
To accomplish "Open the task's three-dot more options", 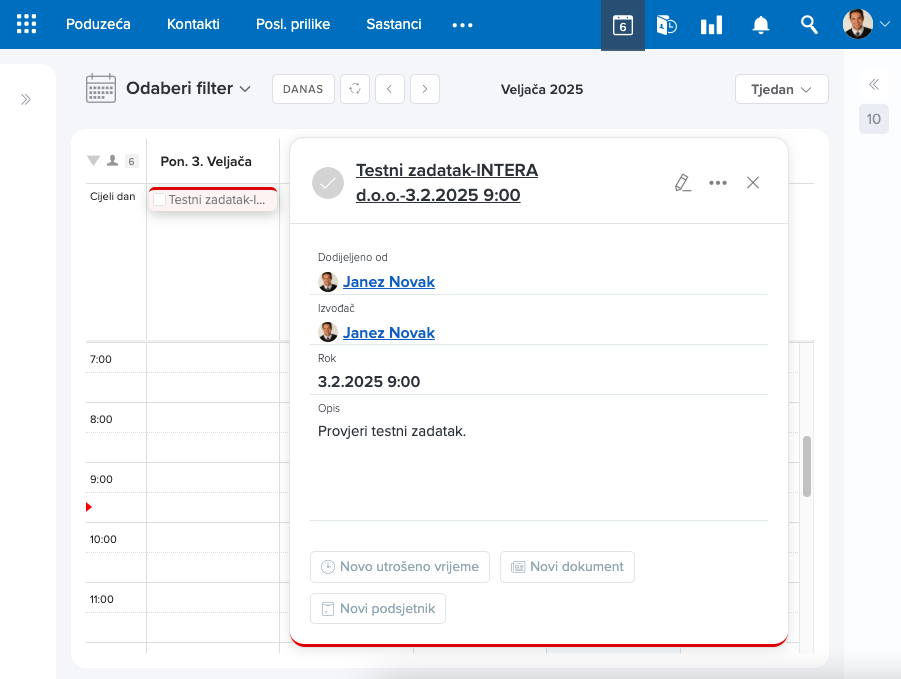I will tap(717, 182).
